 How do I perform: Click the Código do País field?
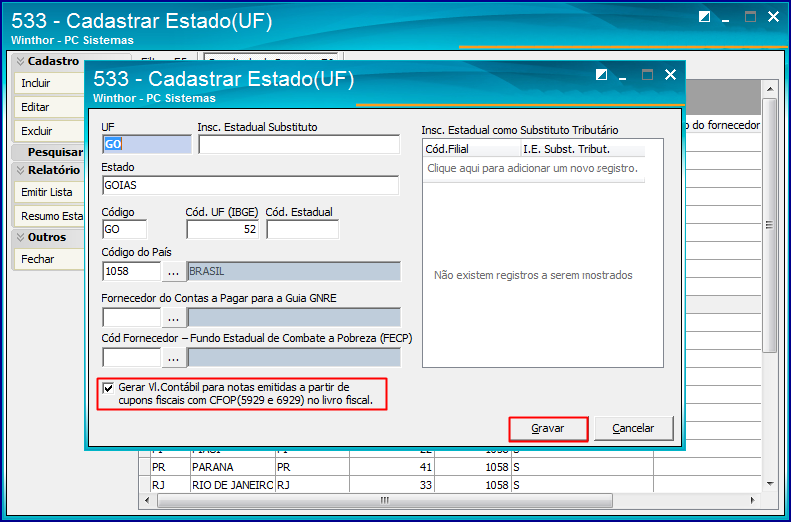click(131, 271)
